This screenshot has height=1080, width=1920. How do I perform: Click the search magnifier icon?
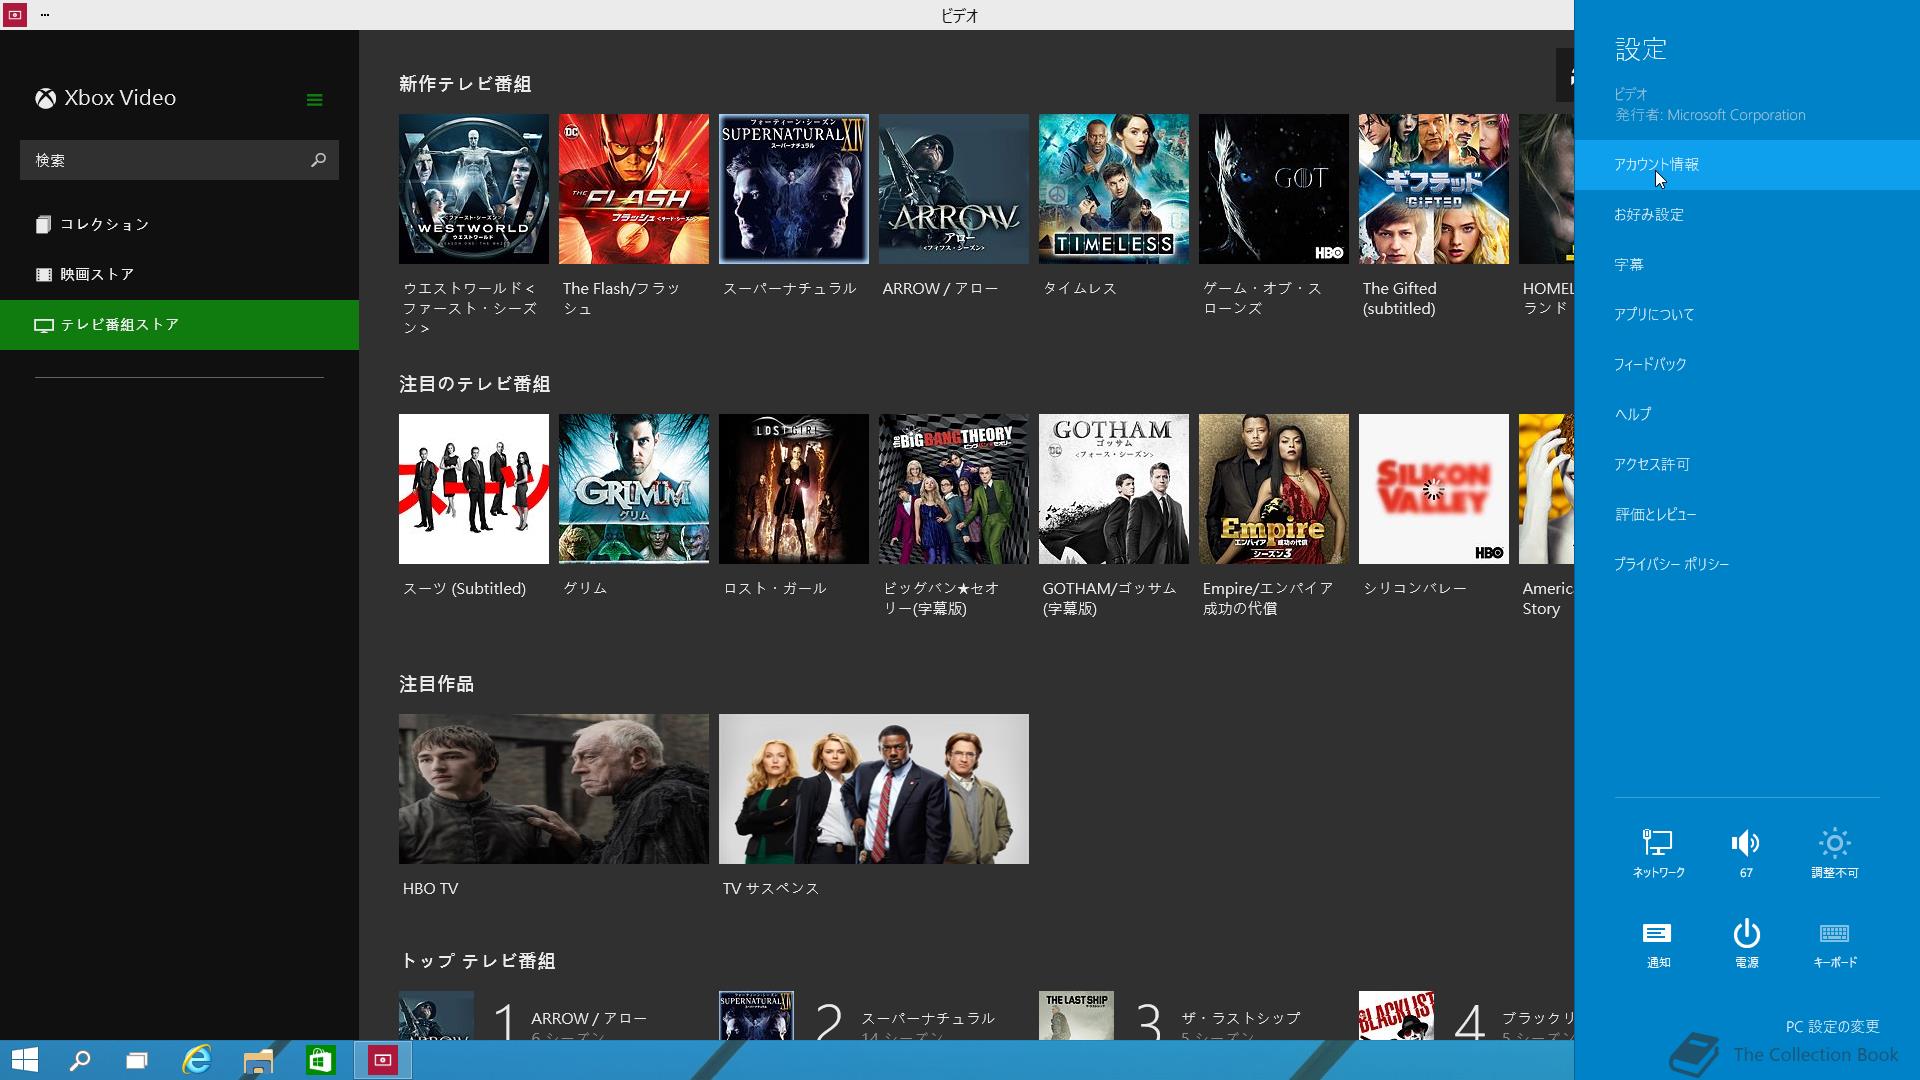(318, 160)
